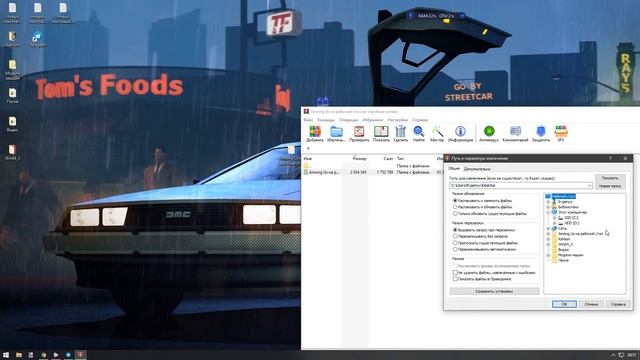
Task: Open the Мастер (Wizard) wand icon
Action: (x=437, y=133)
